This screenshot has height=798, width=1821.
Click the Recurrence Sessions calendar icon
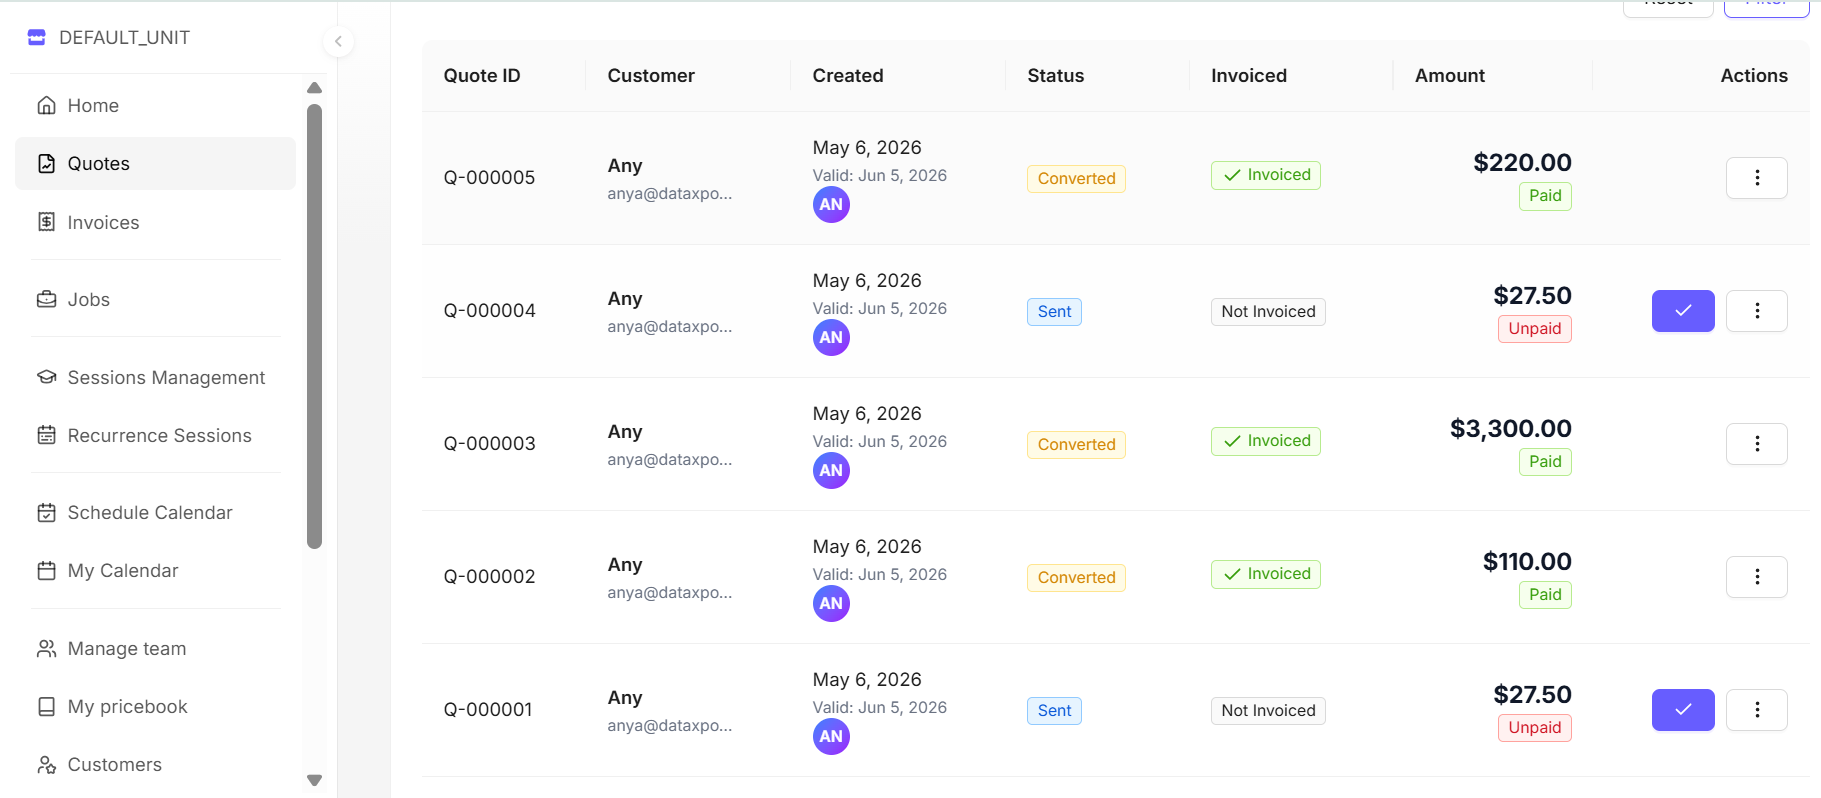tap(46, 436)
